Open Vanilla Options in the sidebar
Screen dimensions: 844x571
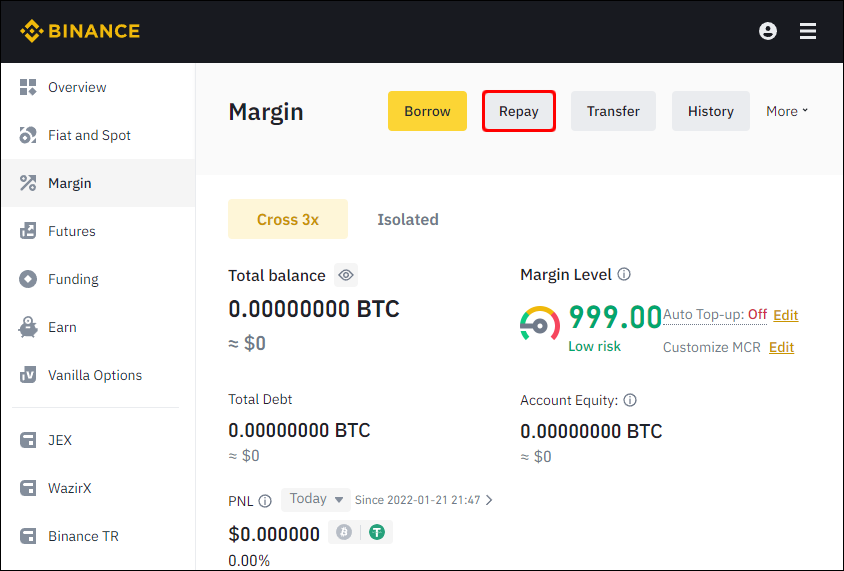[x=99, y=375]
